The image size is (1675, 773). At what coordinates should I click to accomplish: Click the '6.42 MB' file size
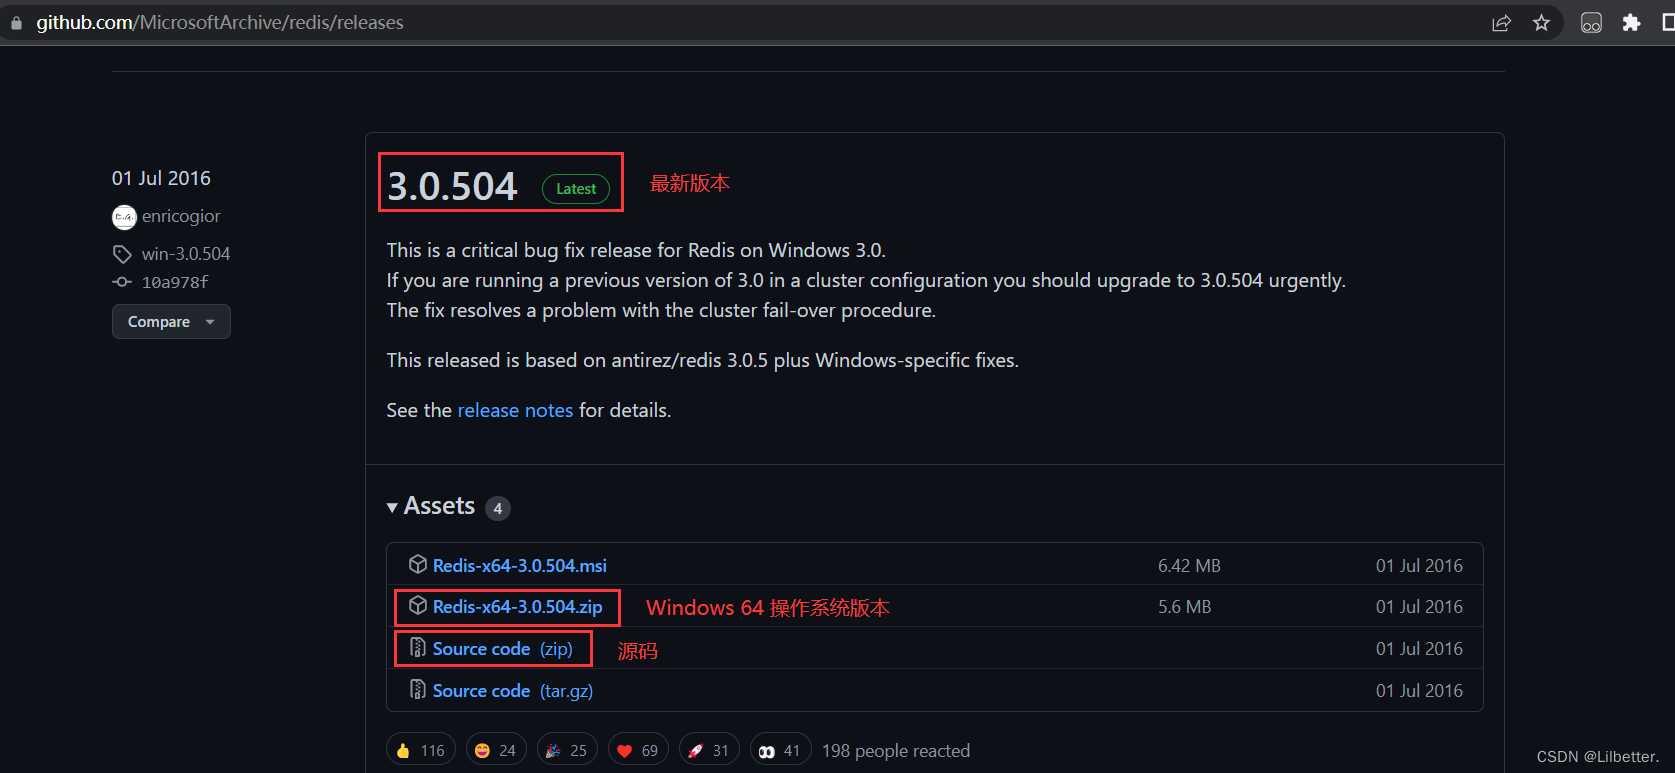(x=1189, y=565)
